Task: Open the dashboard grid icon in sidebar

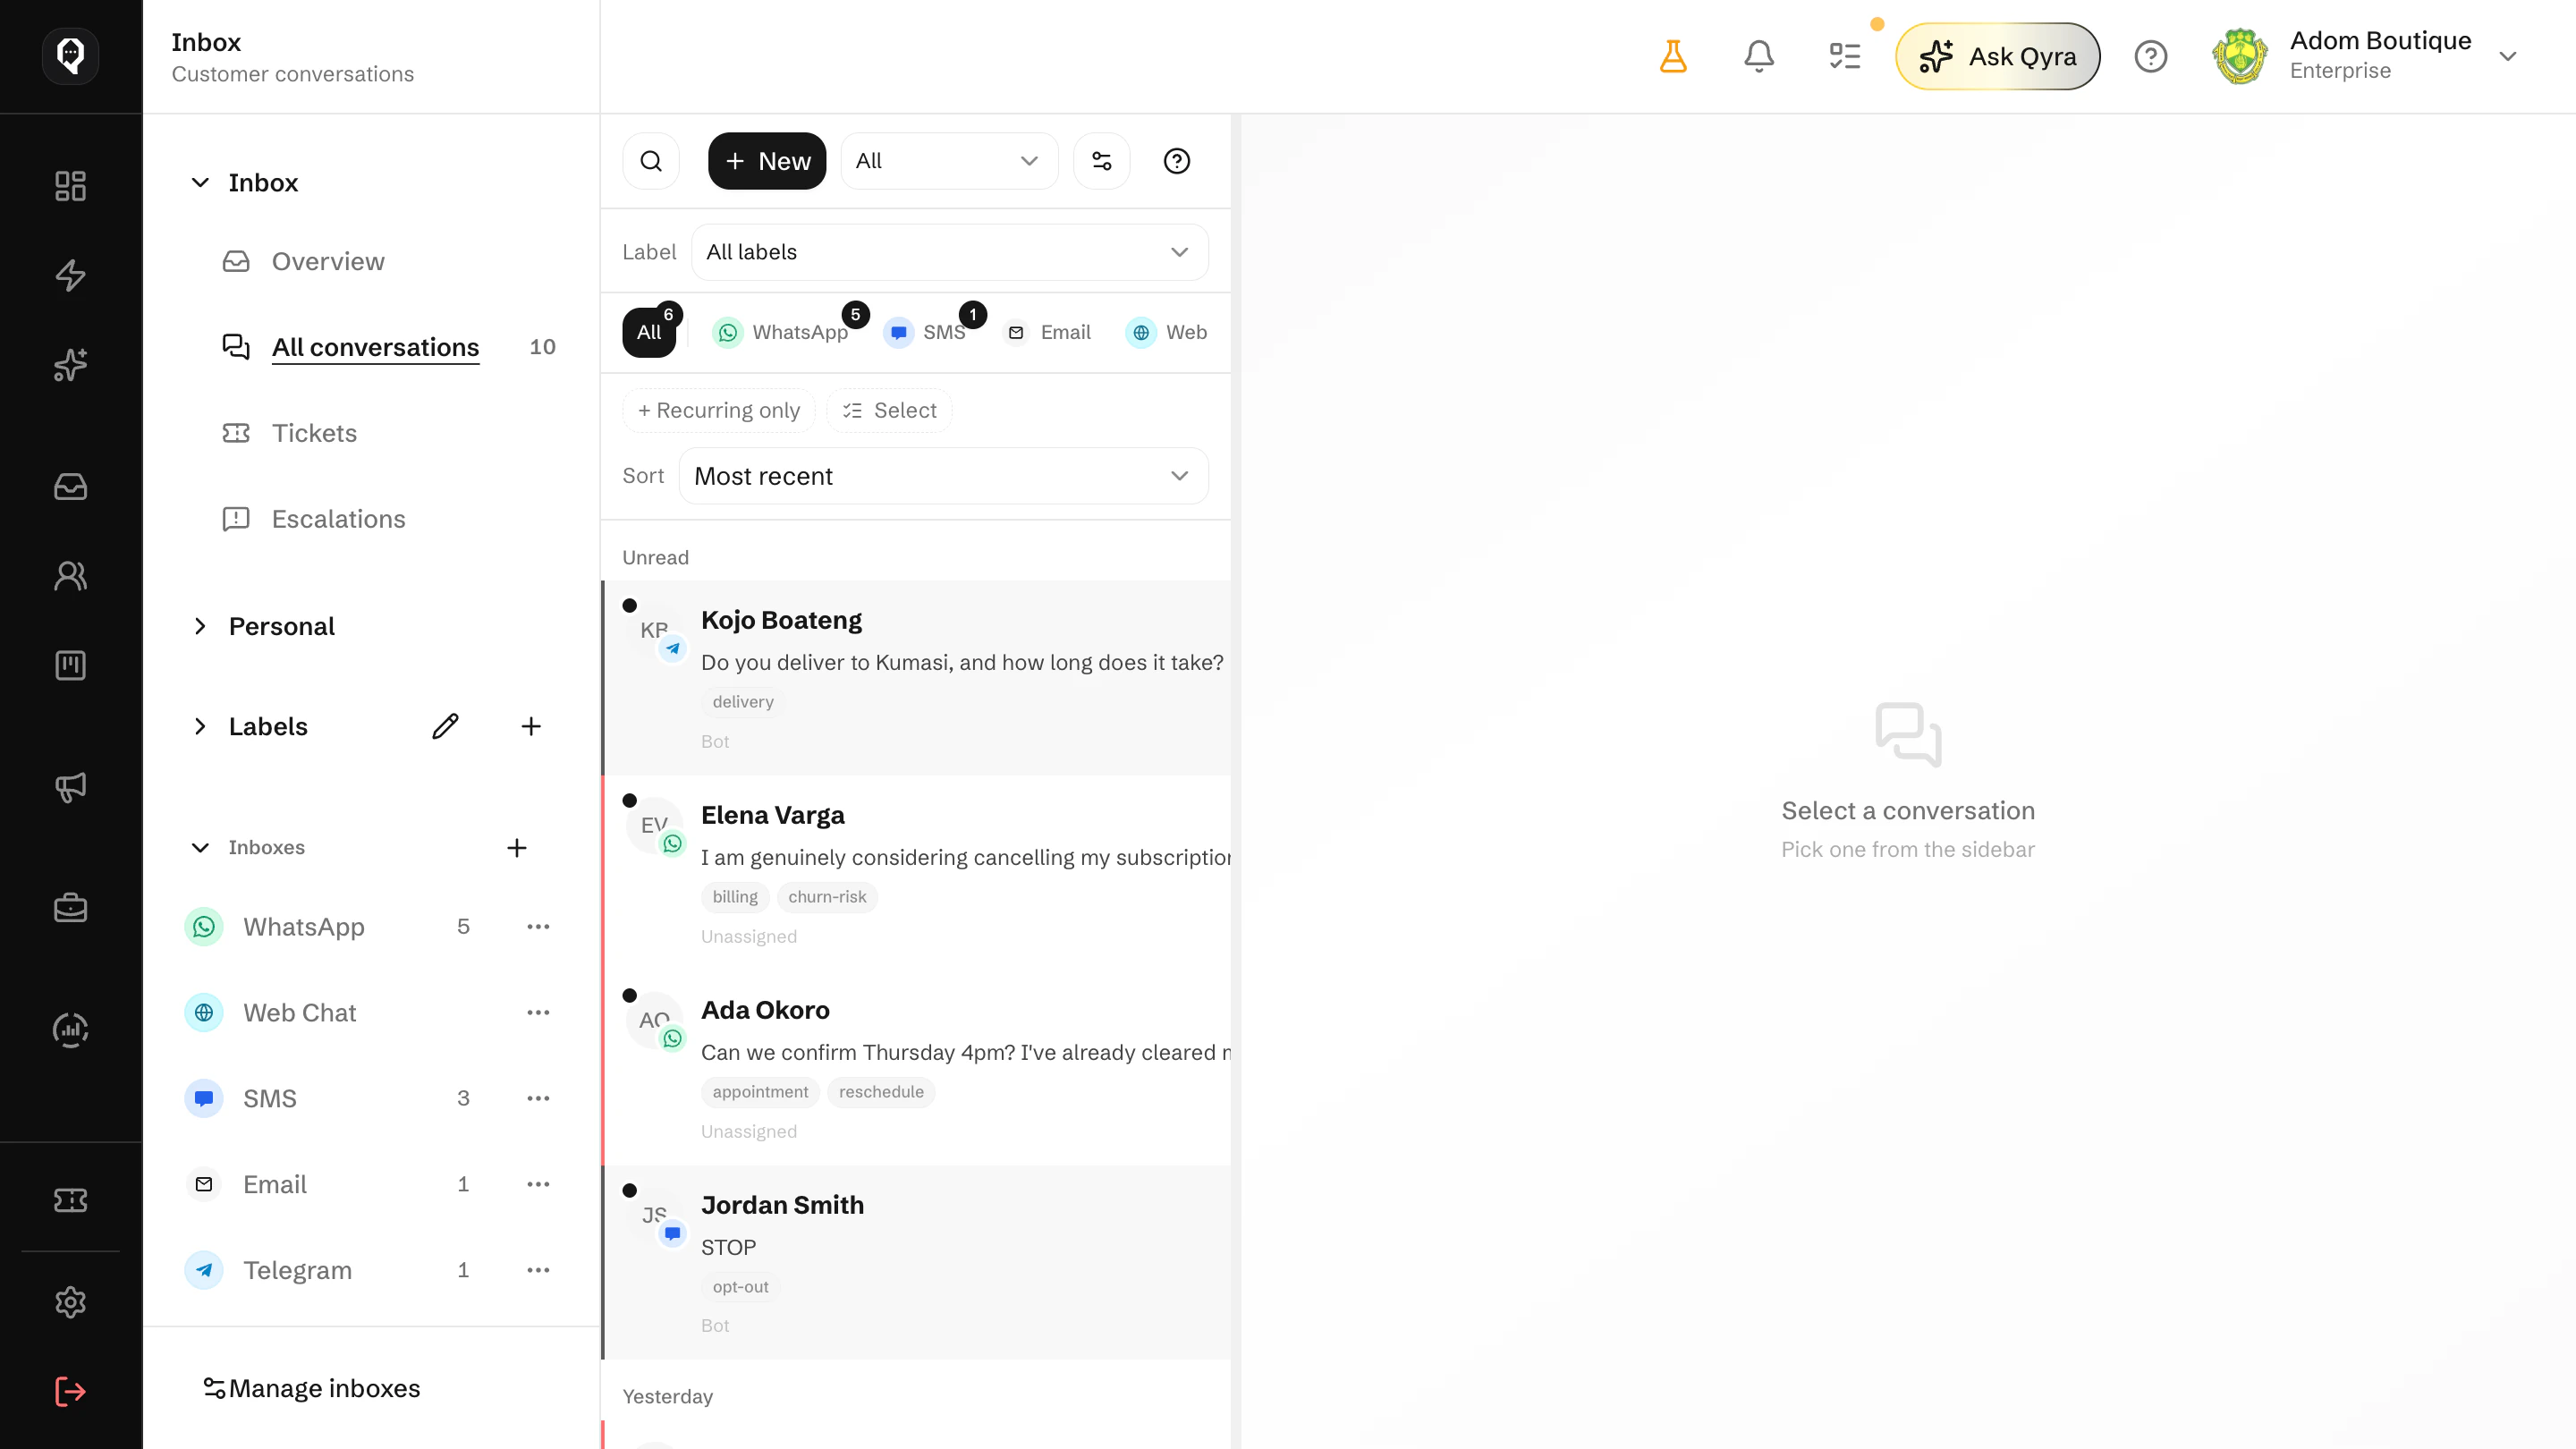Action: [x=70, y=186]
